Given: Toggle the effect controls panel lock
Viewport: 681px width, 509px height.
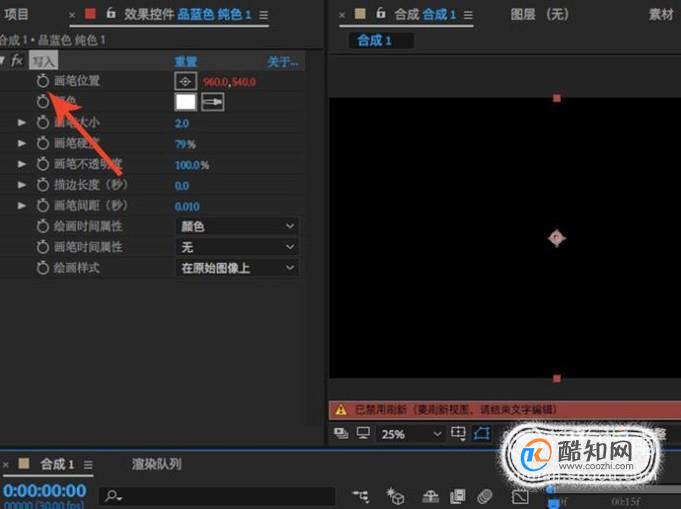Looking at the screenshot, I should [111, 13].
